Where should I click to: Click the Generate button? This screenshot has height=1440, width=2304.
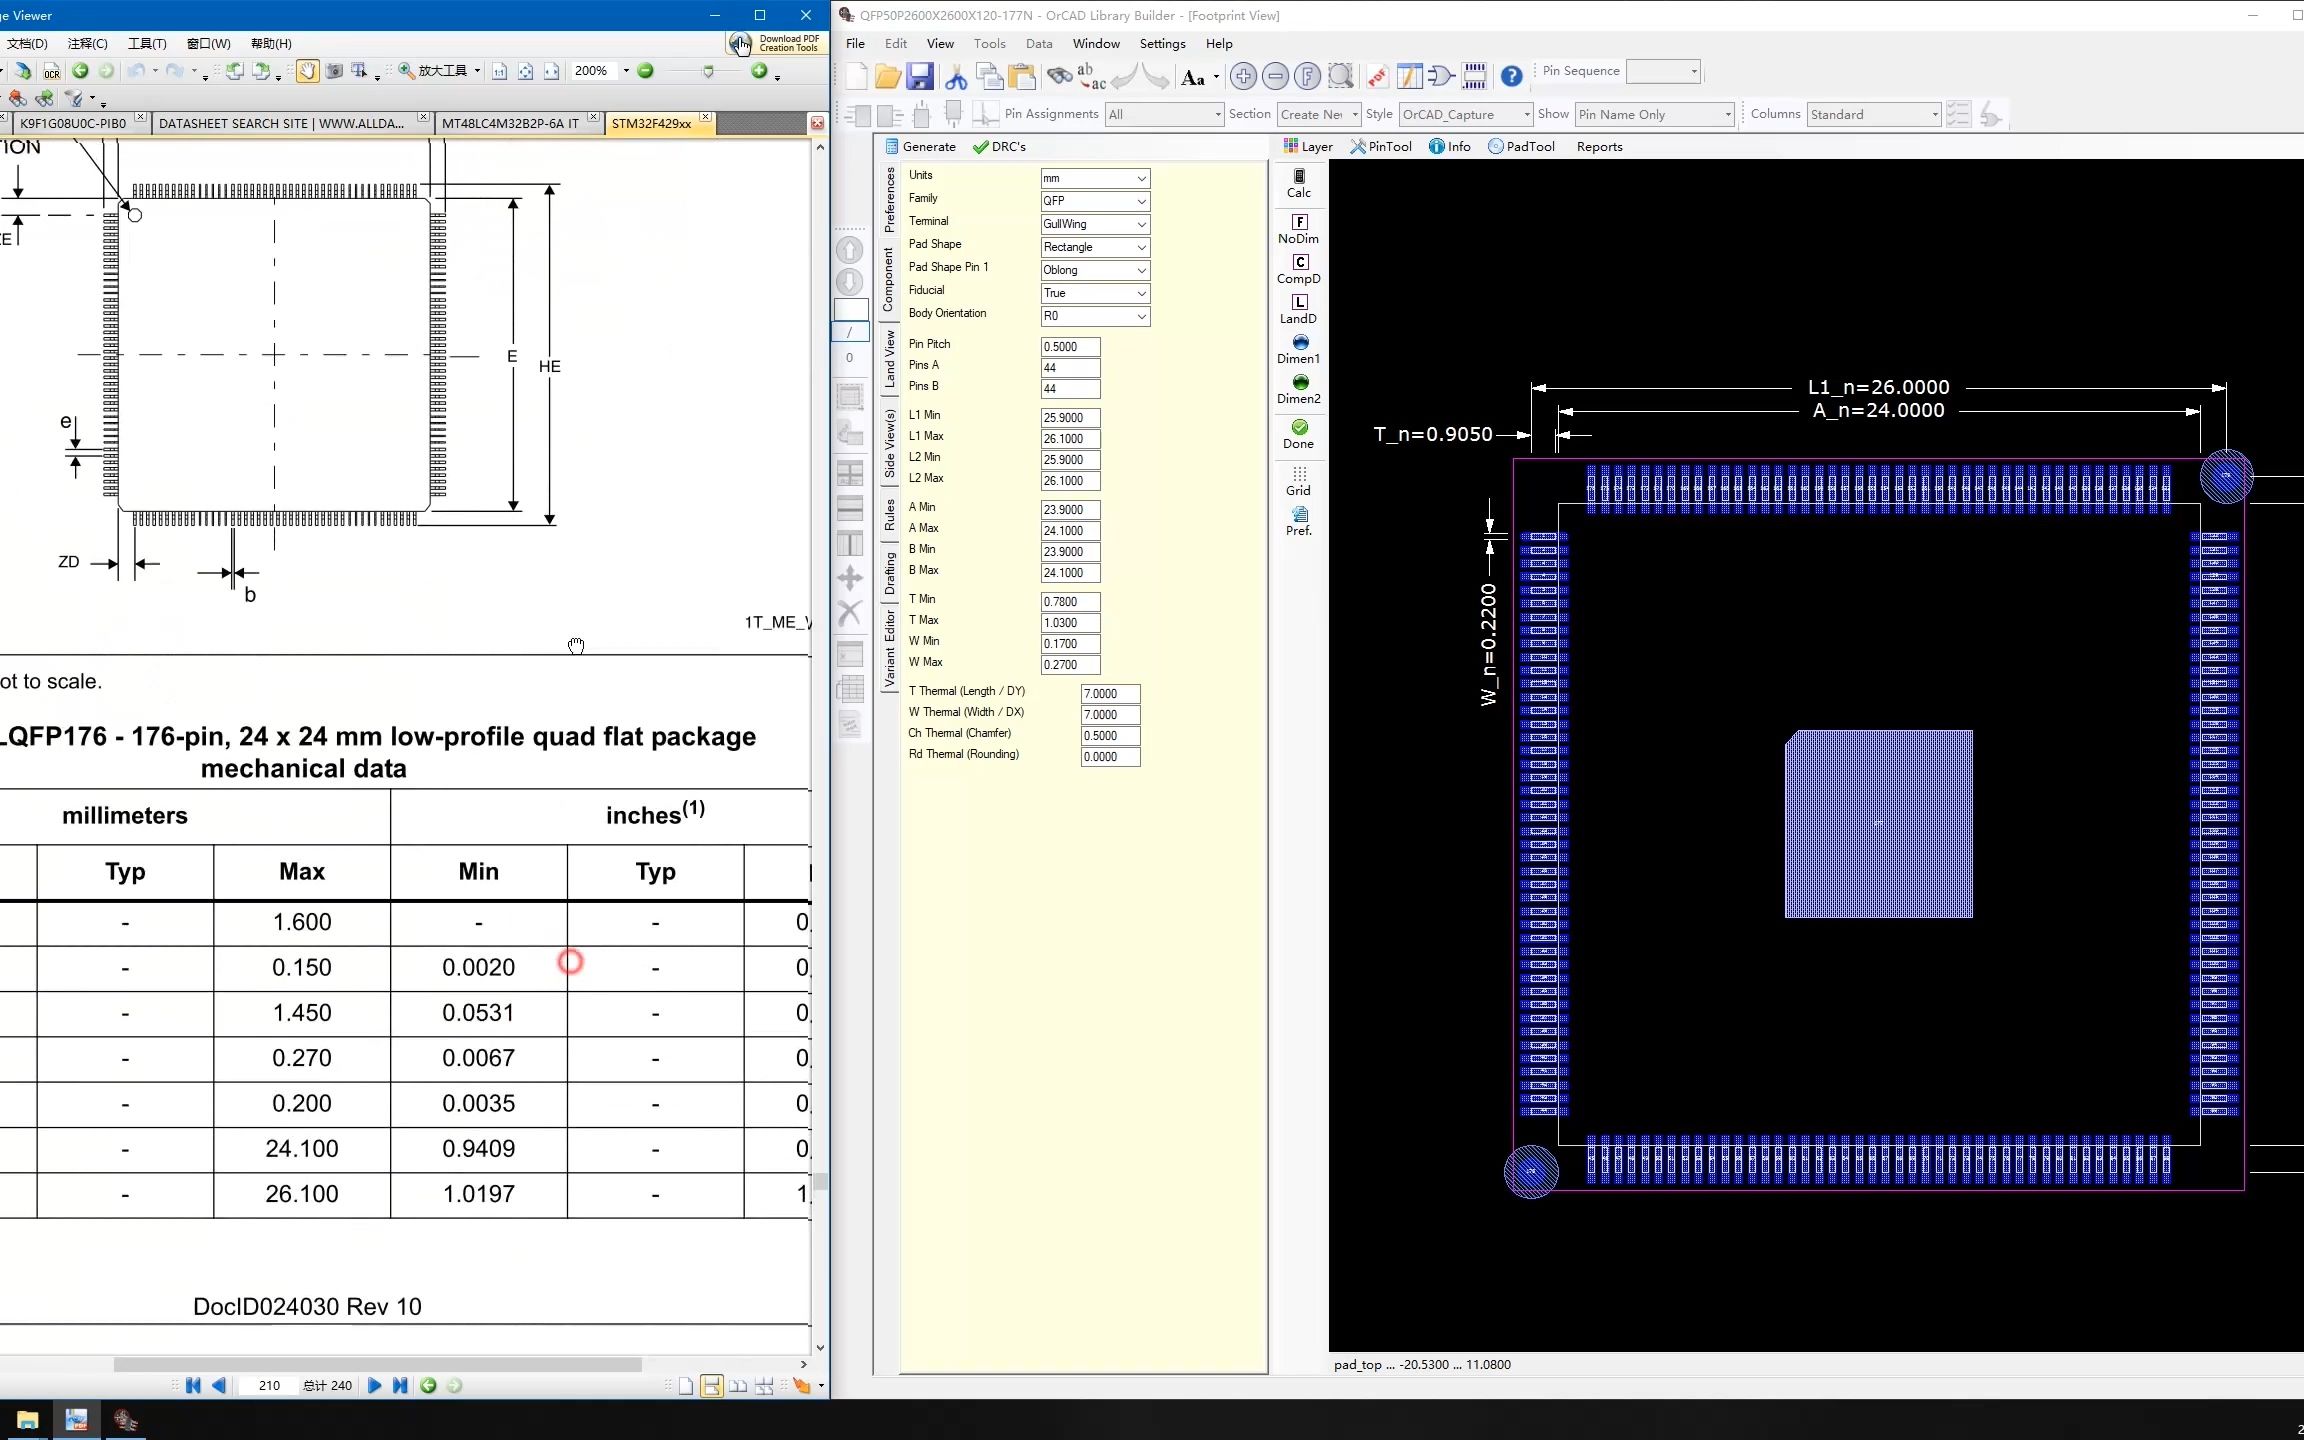tap(920, 146)
